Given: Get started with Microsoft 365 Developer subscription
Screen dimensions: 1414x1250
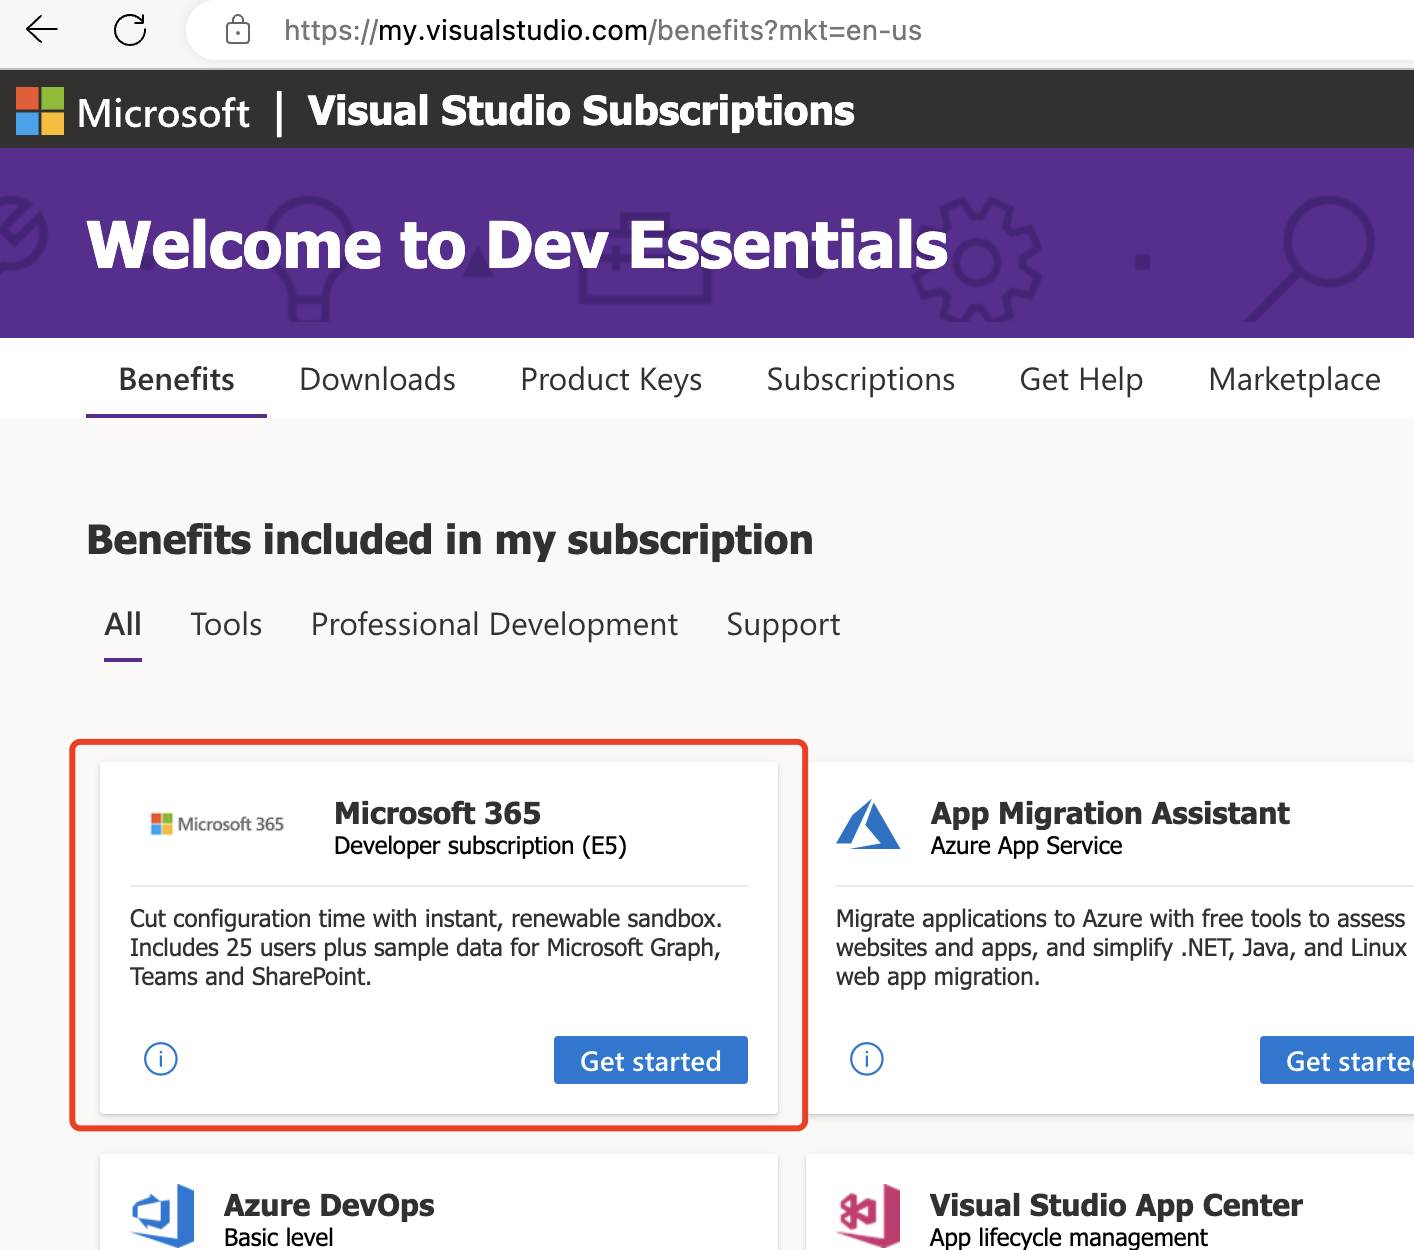Looking at the screenshot, I should pyautogui.click(x=650, y=1060).
